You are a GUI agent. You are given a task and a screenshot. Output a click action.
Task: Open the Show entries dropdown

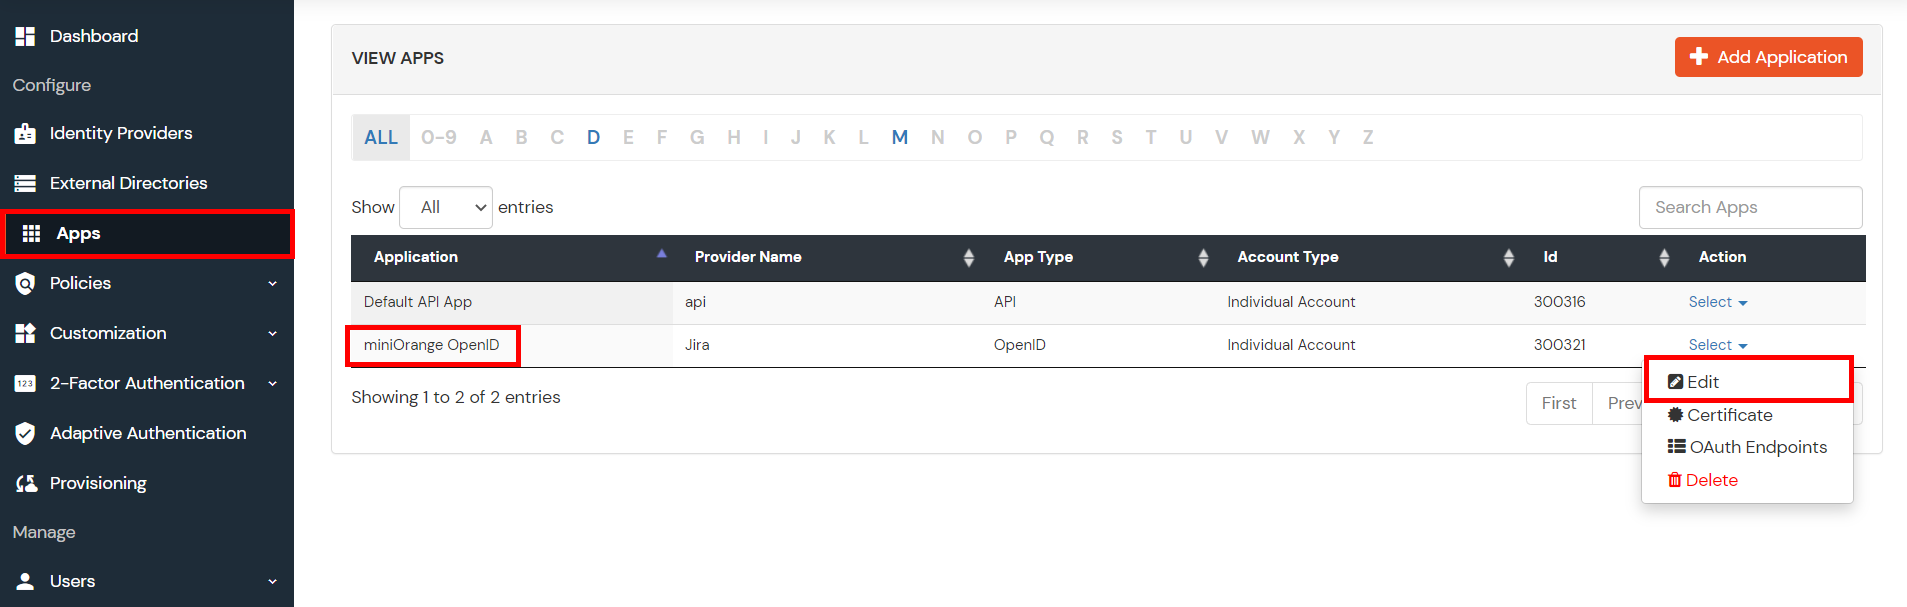coord(445,207)
